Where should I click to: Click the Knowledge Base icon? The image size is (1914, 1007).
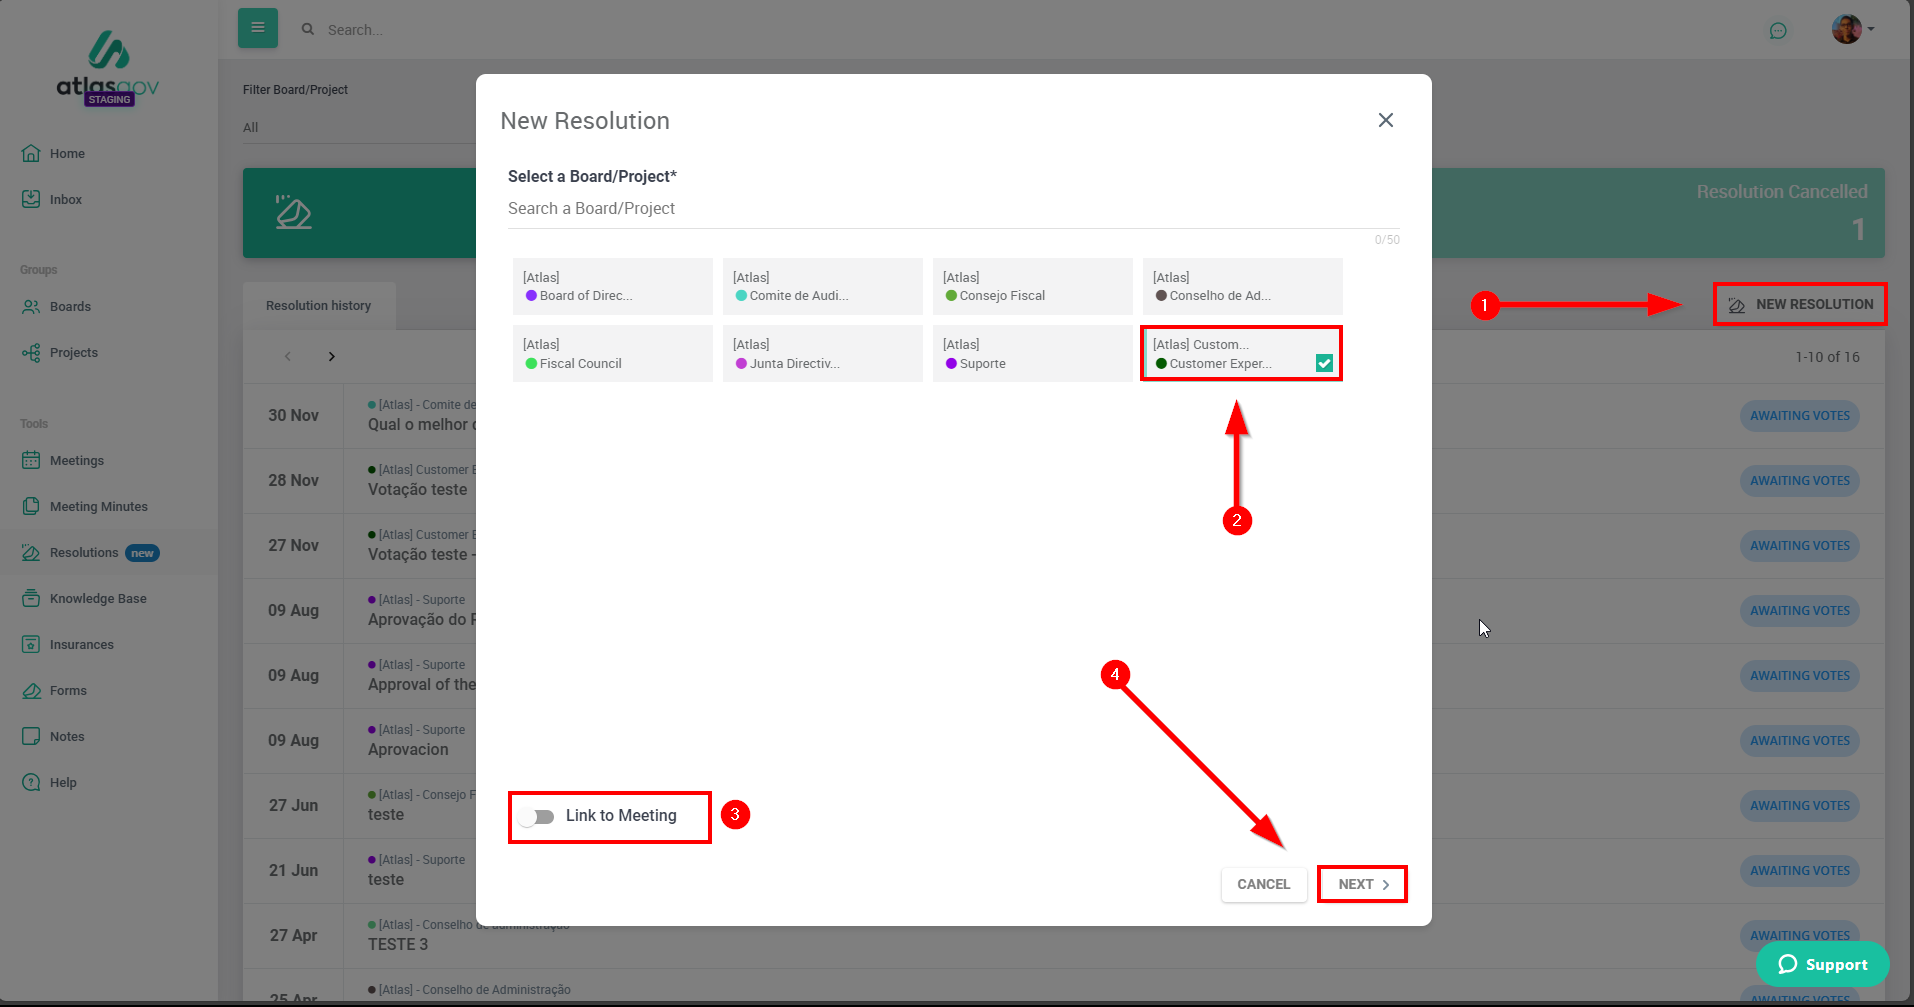pos(31,598)
